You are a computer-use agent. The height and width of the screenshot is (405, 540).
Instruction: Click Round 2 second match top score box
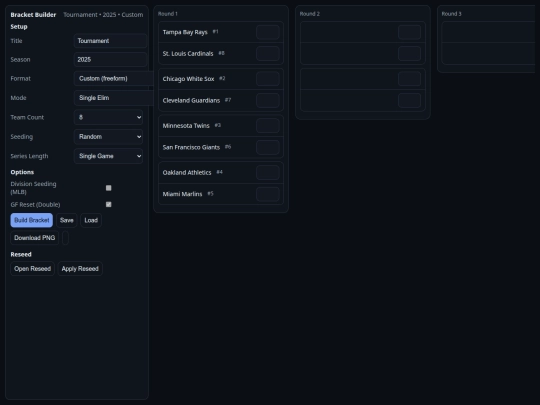point(409,79)
